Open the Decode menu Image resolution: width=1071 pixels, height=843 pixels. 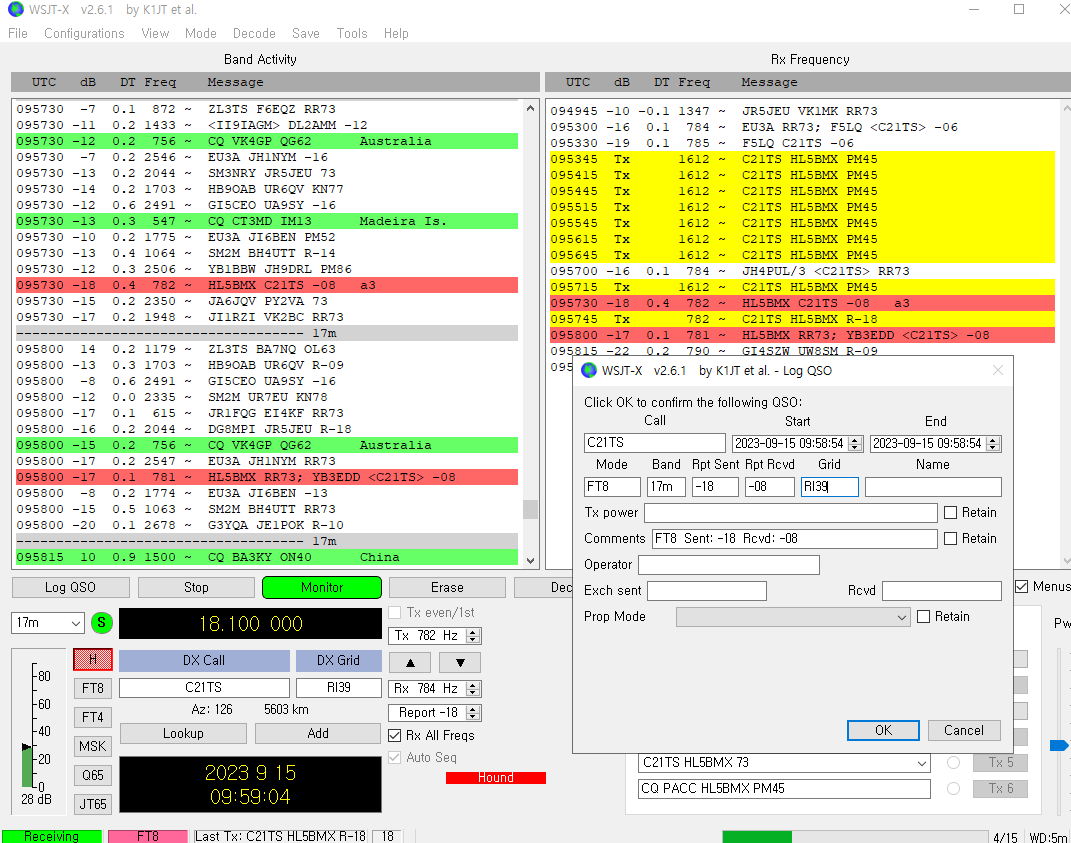point(254,33)
